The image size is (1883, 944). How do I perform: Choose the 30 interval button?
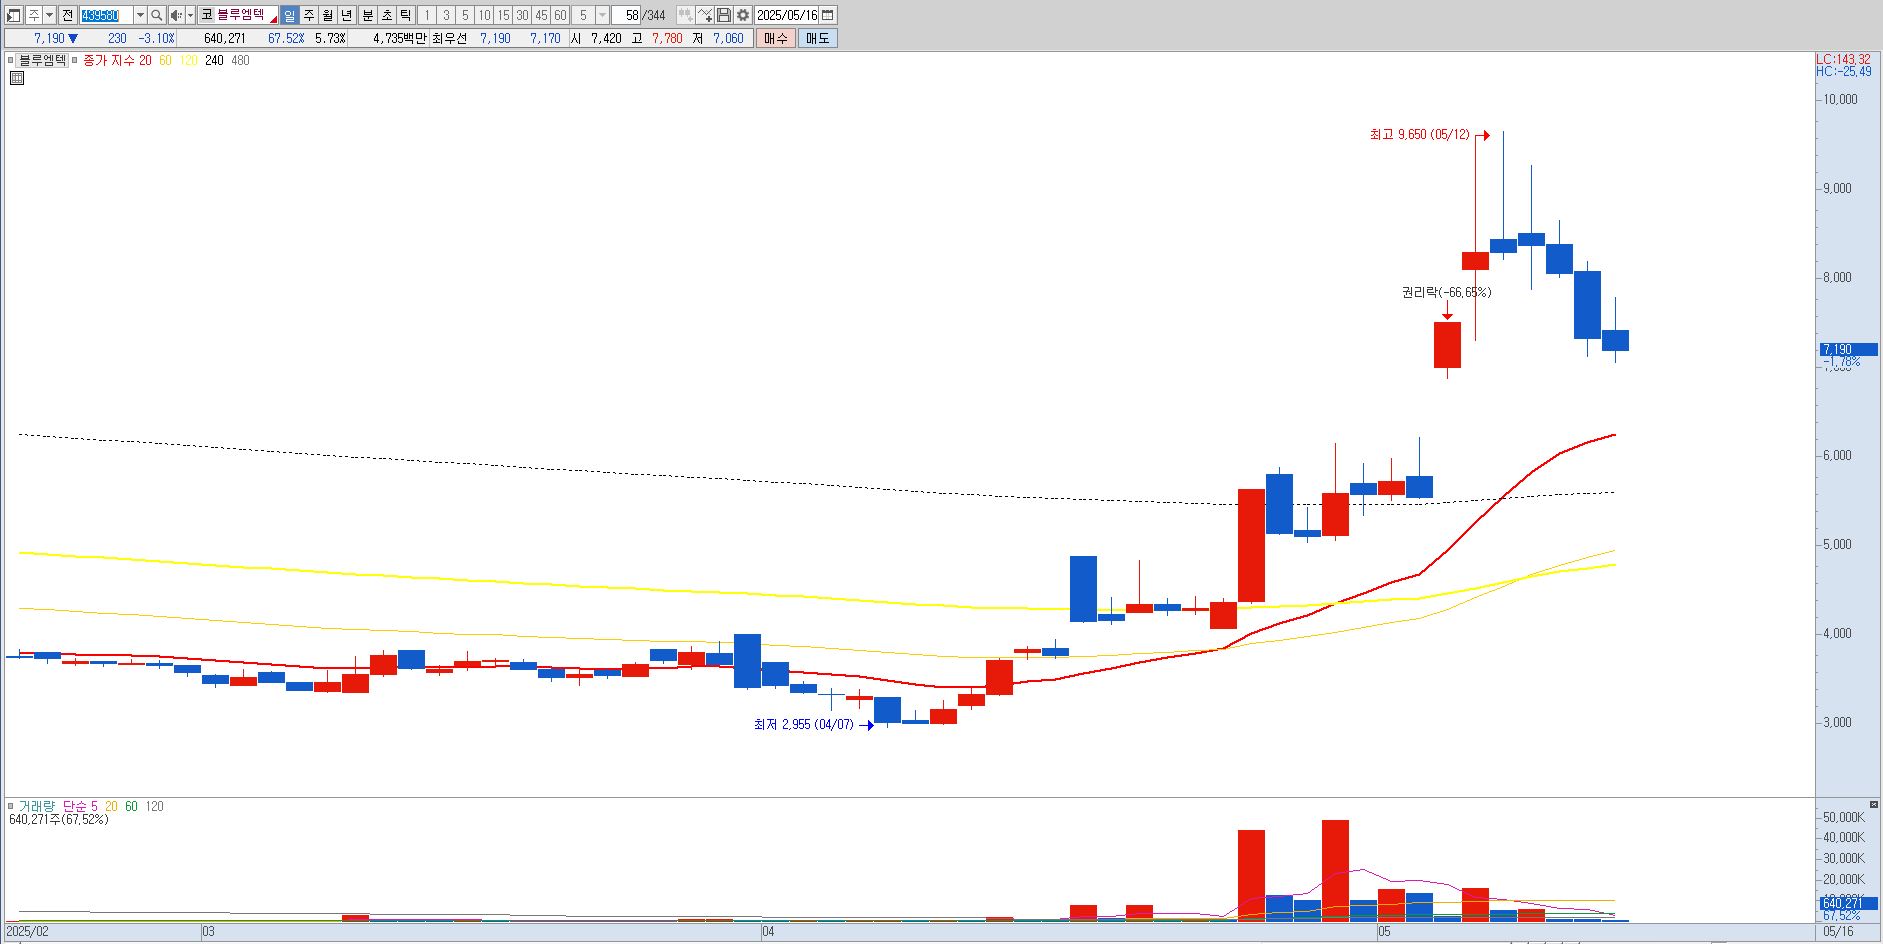522,15
